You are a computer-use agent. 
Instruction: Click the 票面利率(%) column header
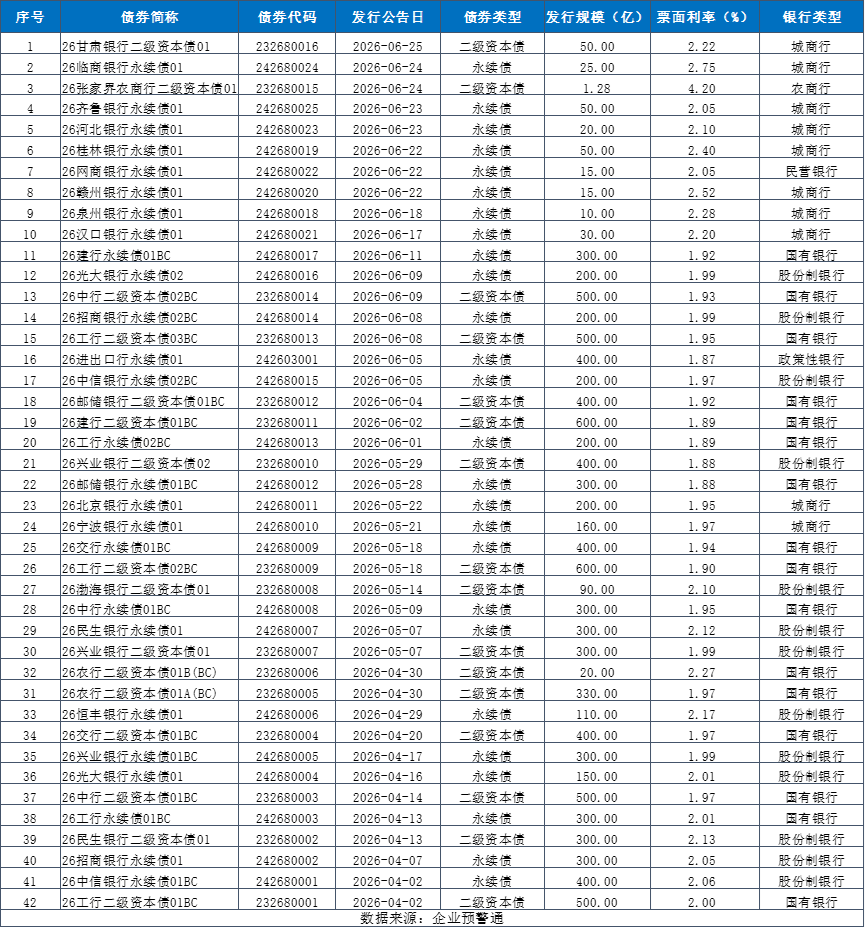tap(705, 17)
